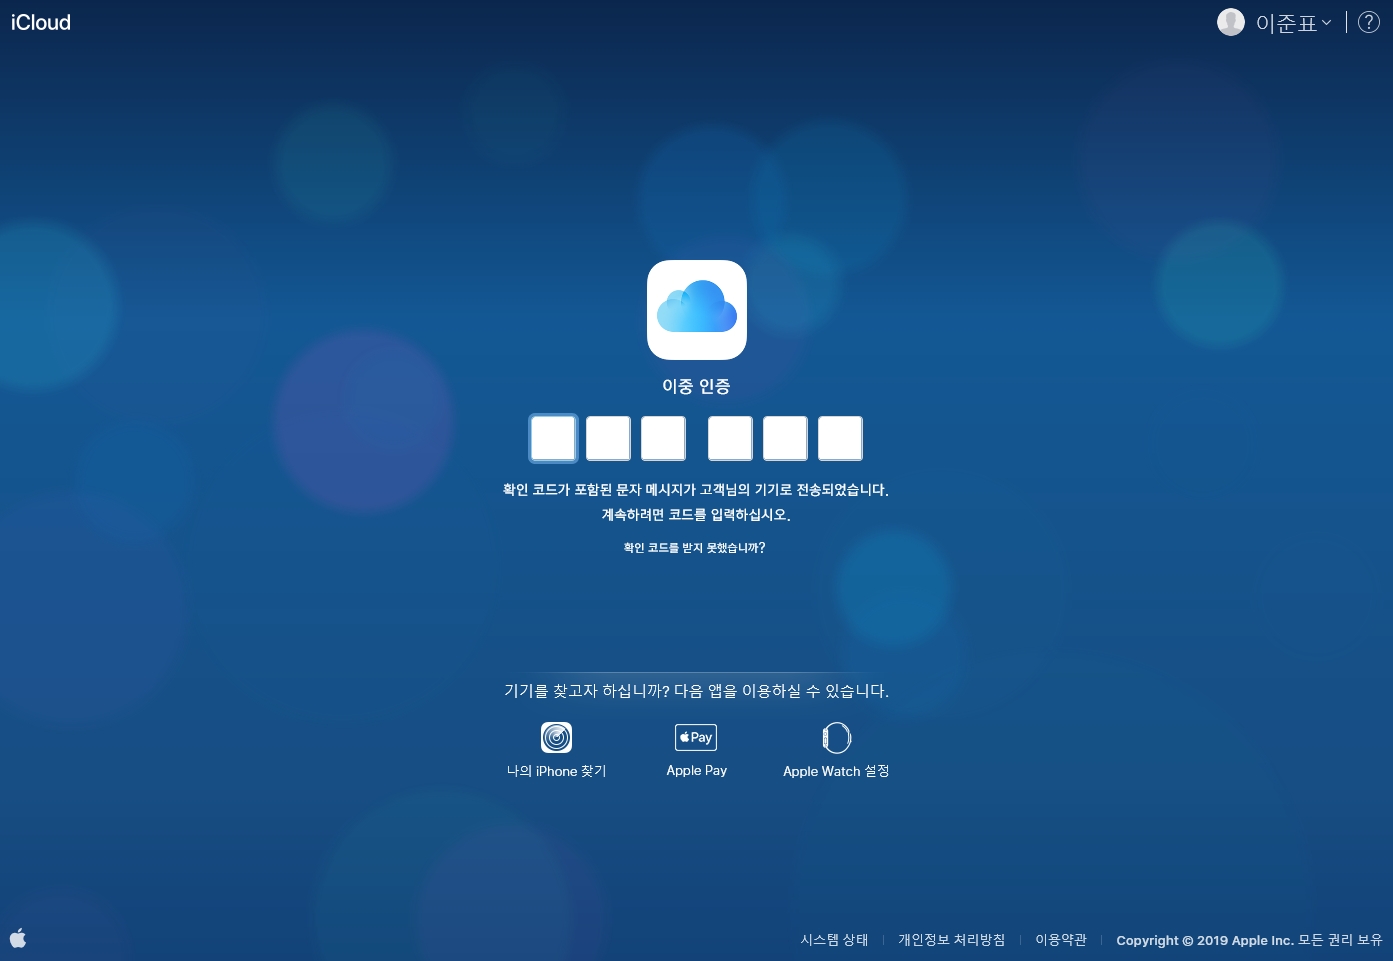The width and height of the screenshot is (1393, 961).
Task: Open the Apple Pay icon
Action: (x=696, y=738)
